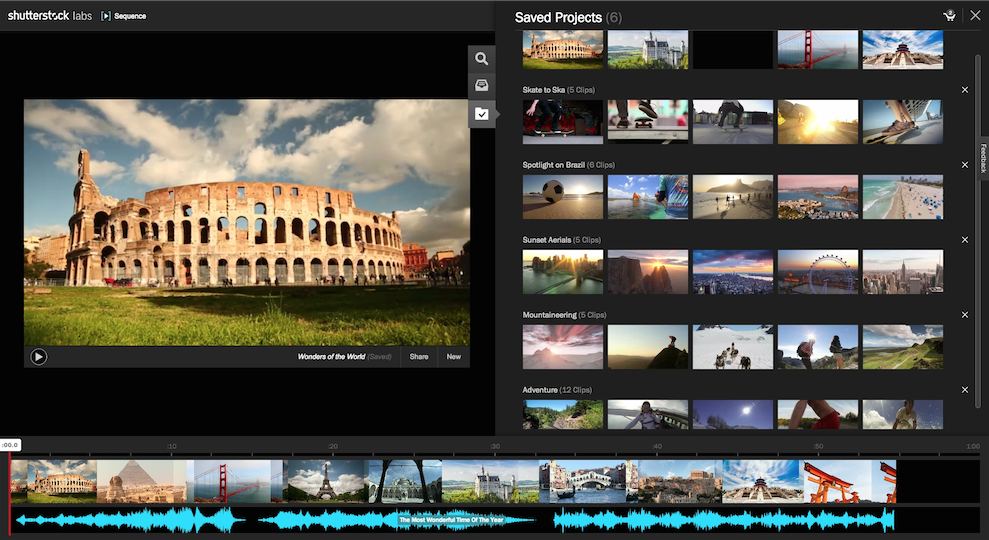Remove the Spotlight on Brazil project
The image size is (989, 540).
pos(965,165)
